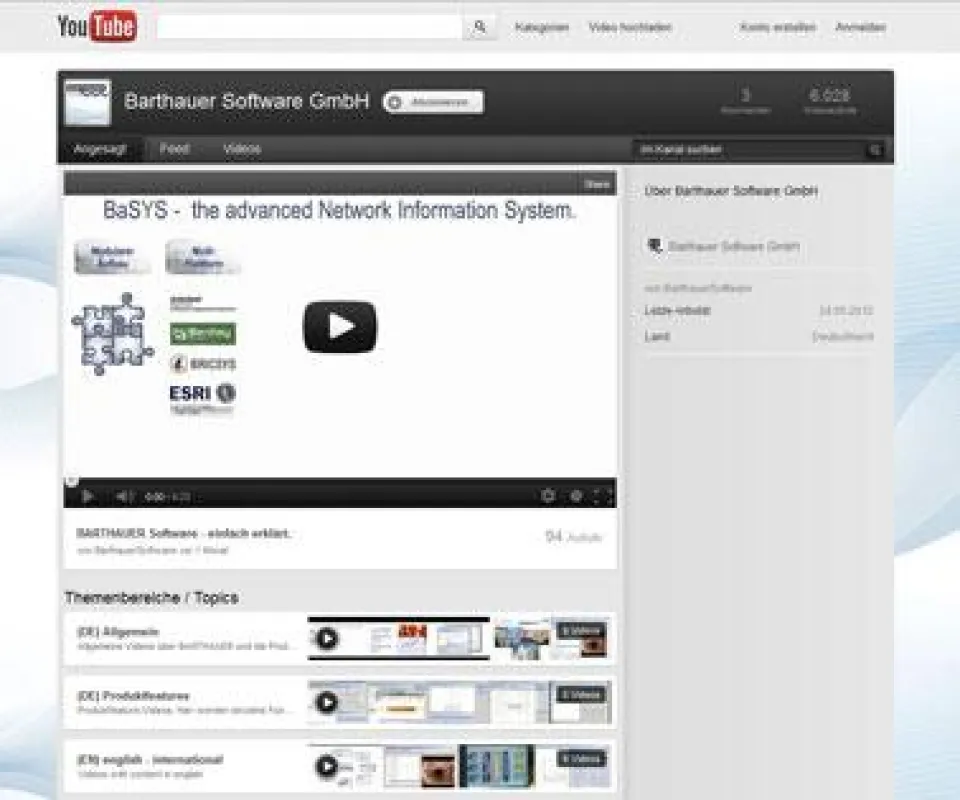Click the channel search magnifier icon
Image resolution: width=960 pixels, height=800 pixels.
pyautogui.click(x=876, y=149)
